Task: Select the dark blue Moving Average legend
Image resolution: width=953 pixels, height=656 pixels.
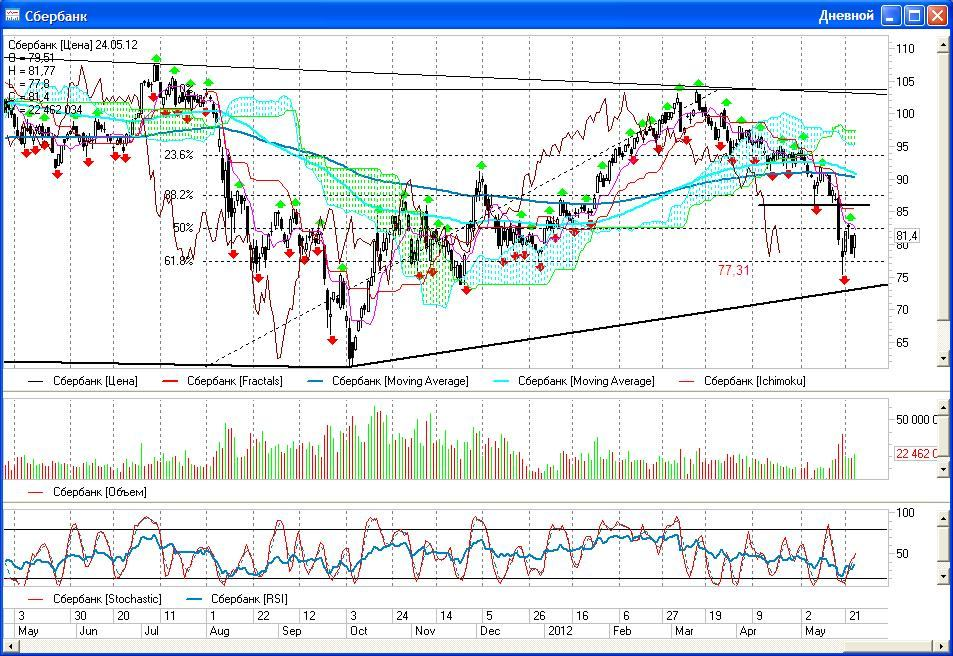Action: pyautogui.click(x=388, y=381)
